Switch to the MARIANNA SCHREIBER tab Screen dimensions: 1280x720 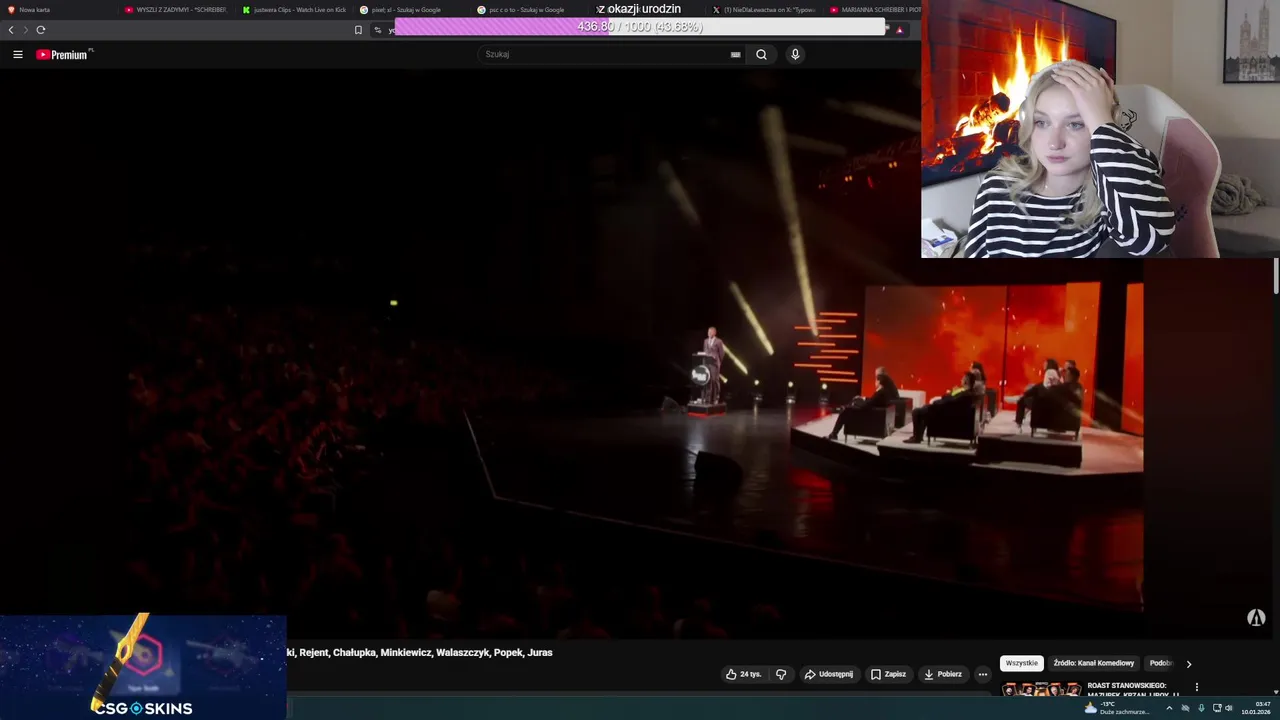click(x=875, y=9)
